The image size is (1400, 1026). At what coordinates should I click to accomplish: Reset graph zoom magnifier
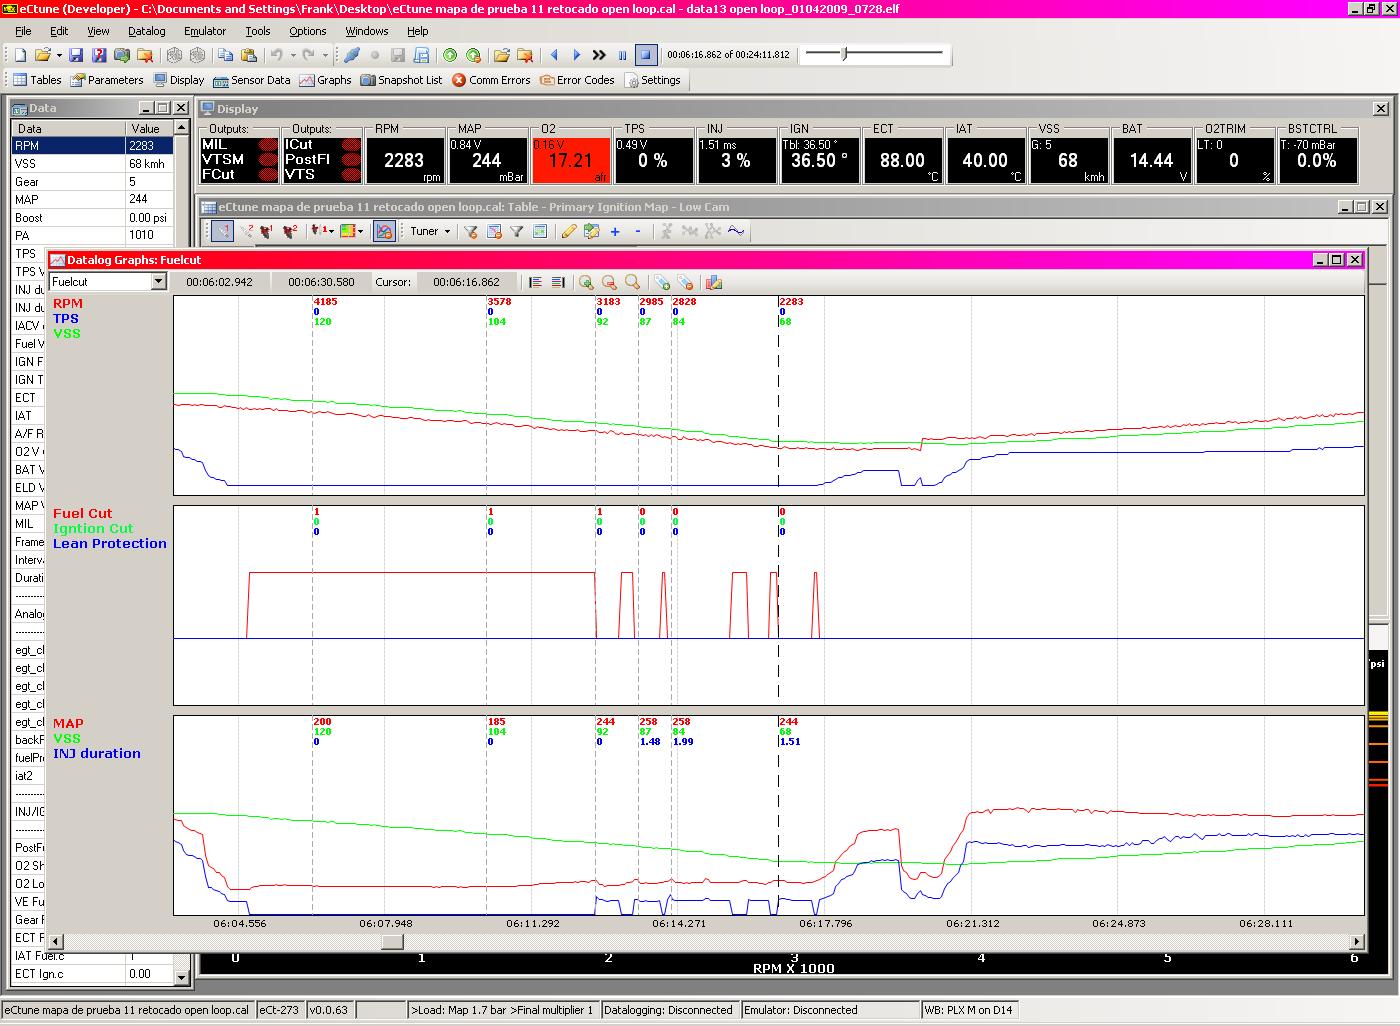(x=632, y=283)
